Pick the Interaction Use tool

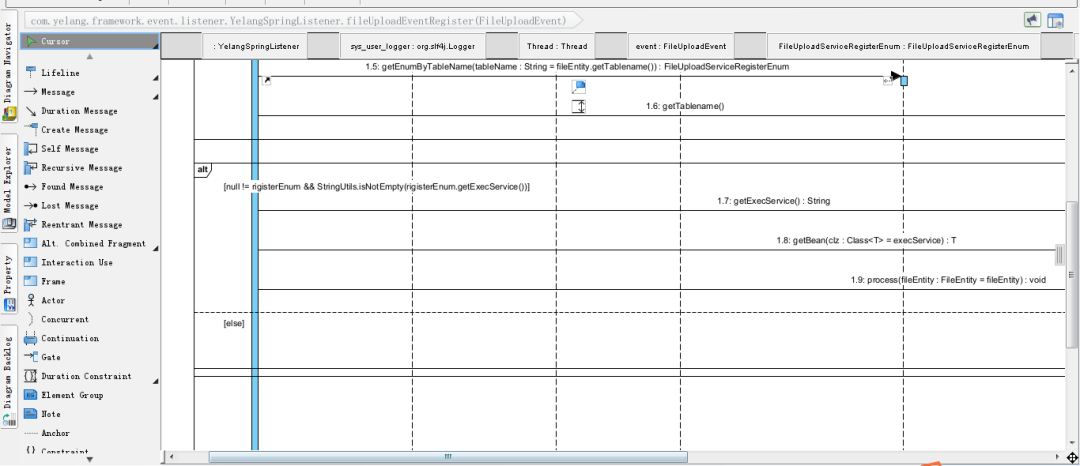pyautogui.click(x=76, y=262)
